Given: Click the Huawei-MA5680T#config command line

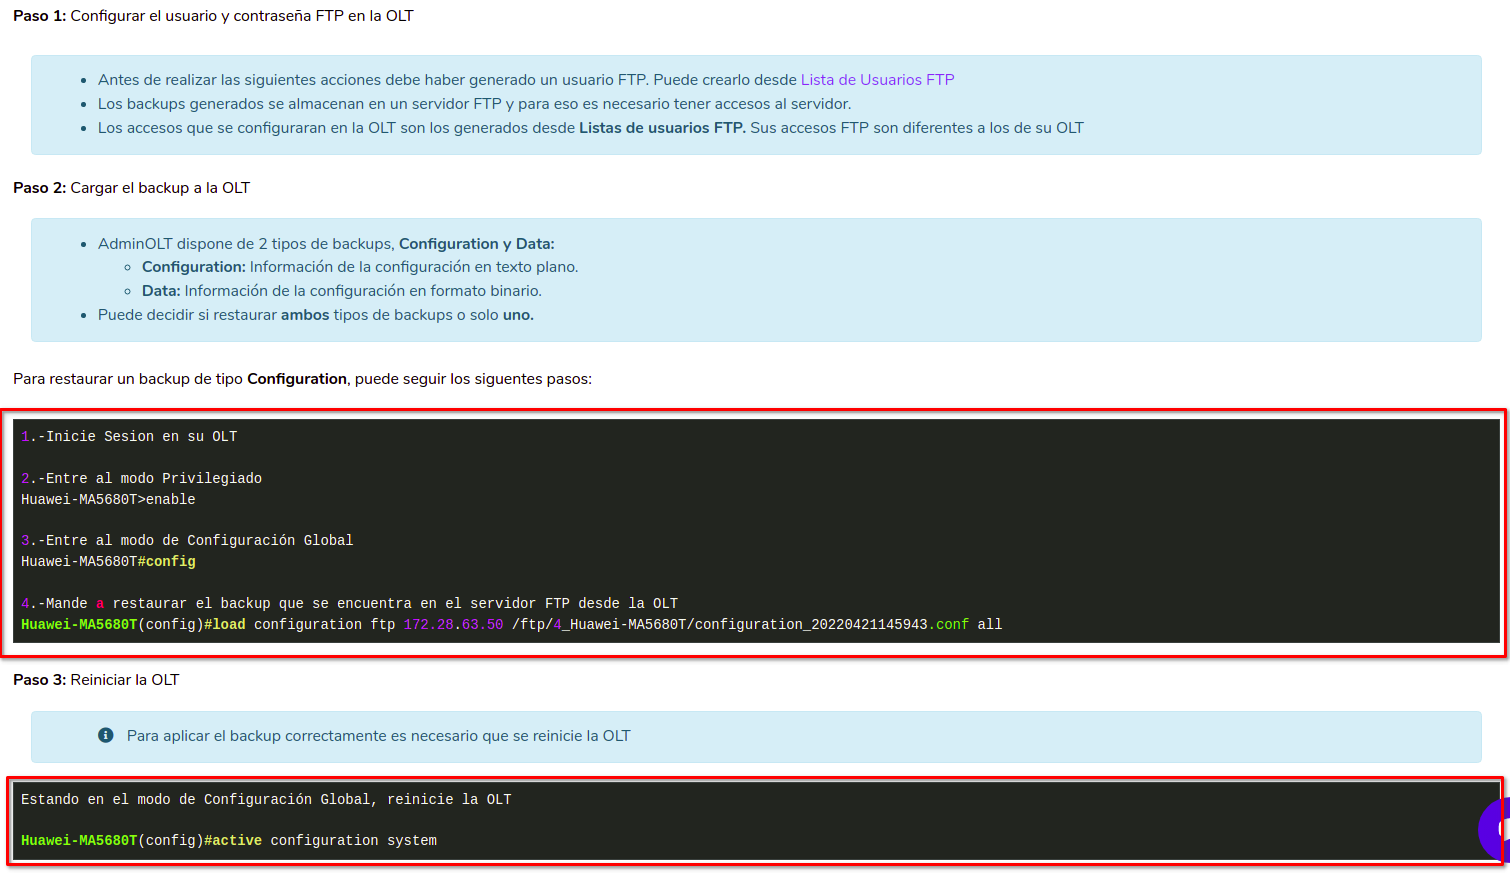Looking at the screenshot, I should [108, 562].
